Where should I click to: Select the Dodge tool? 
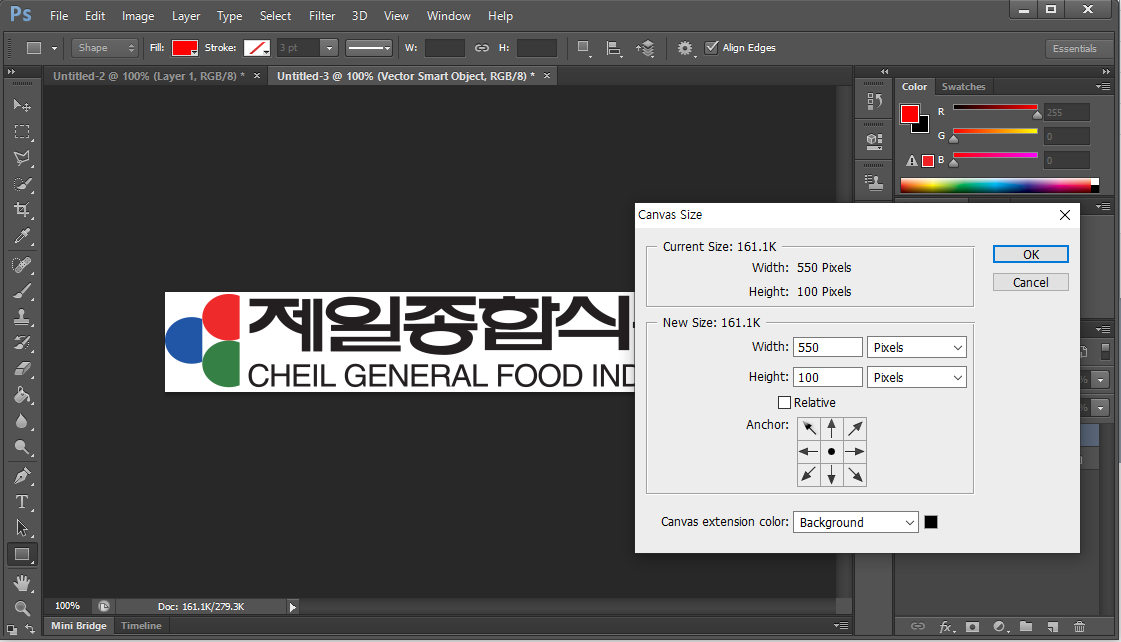coord(22,448)
